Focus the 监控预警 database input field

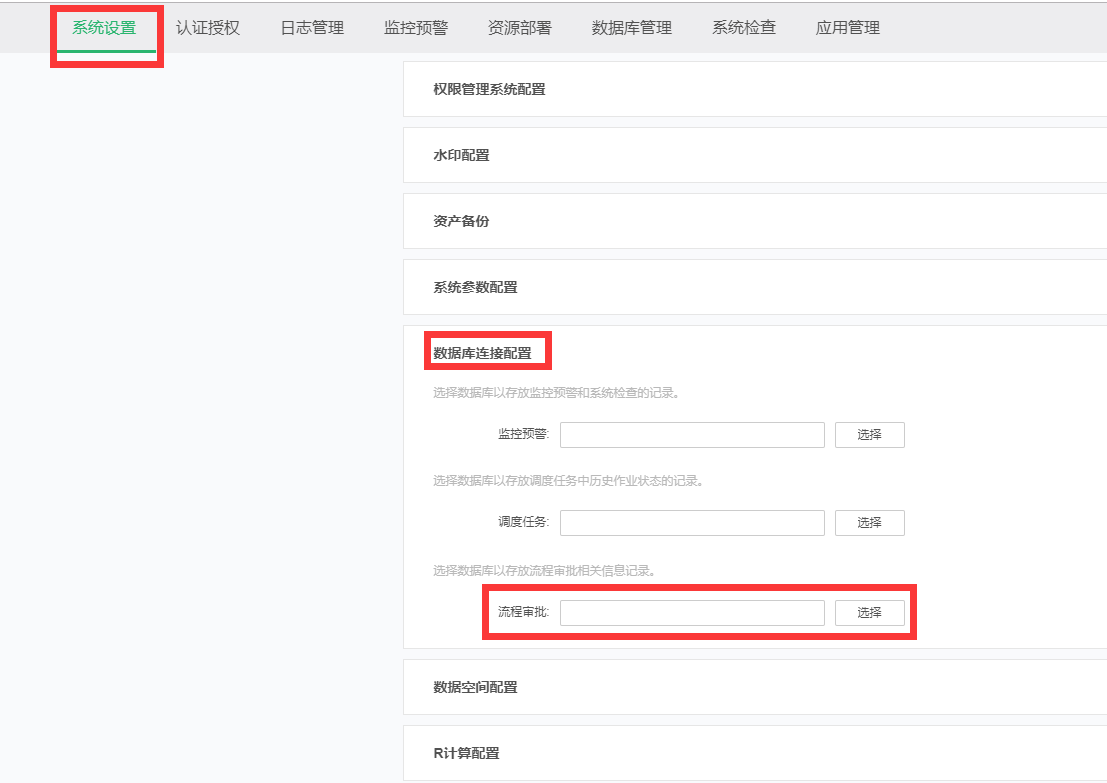692,435
